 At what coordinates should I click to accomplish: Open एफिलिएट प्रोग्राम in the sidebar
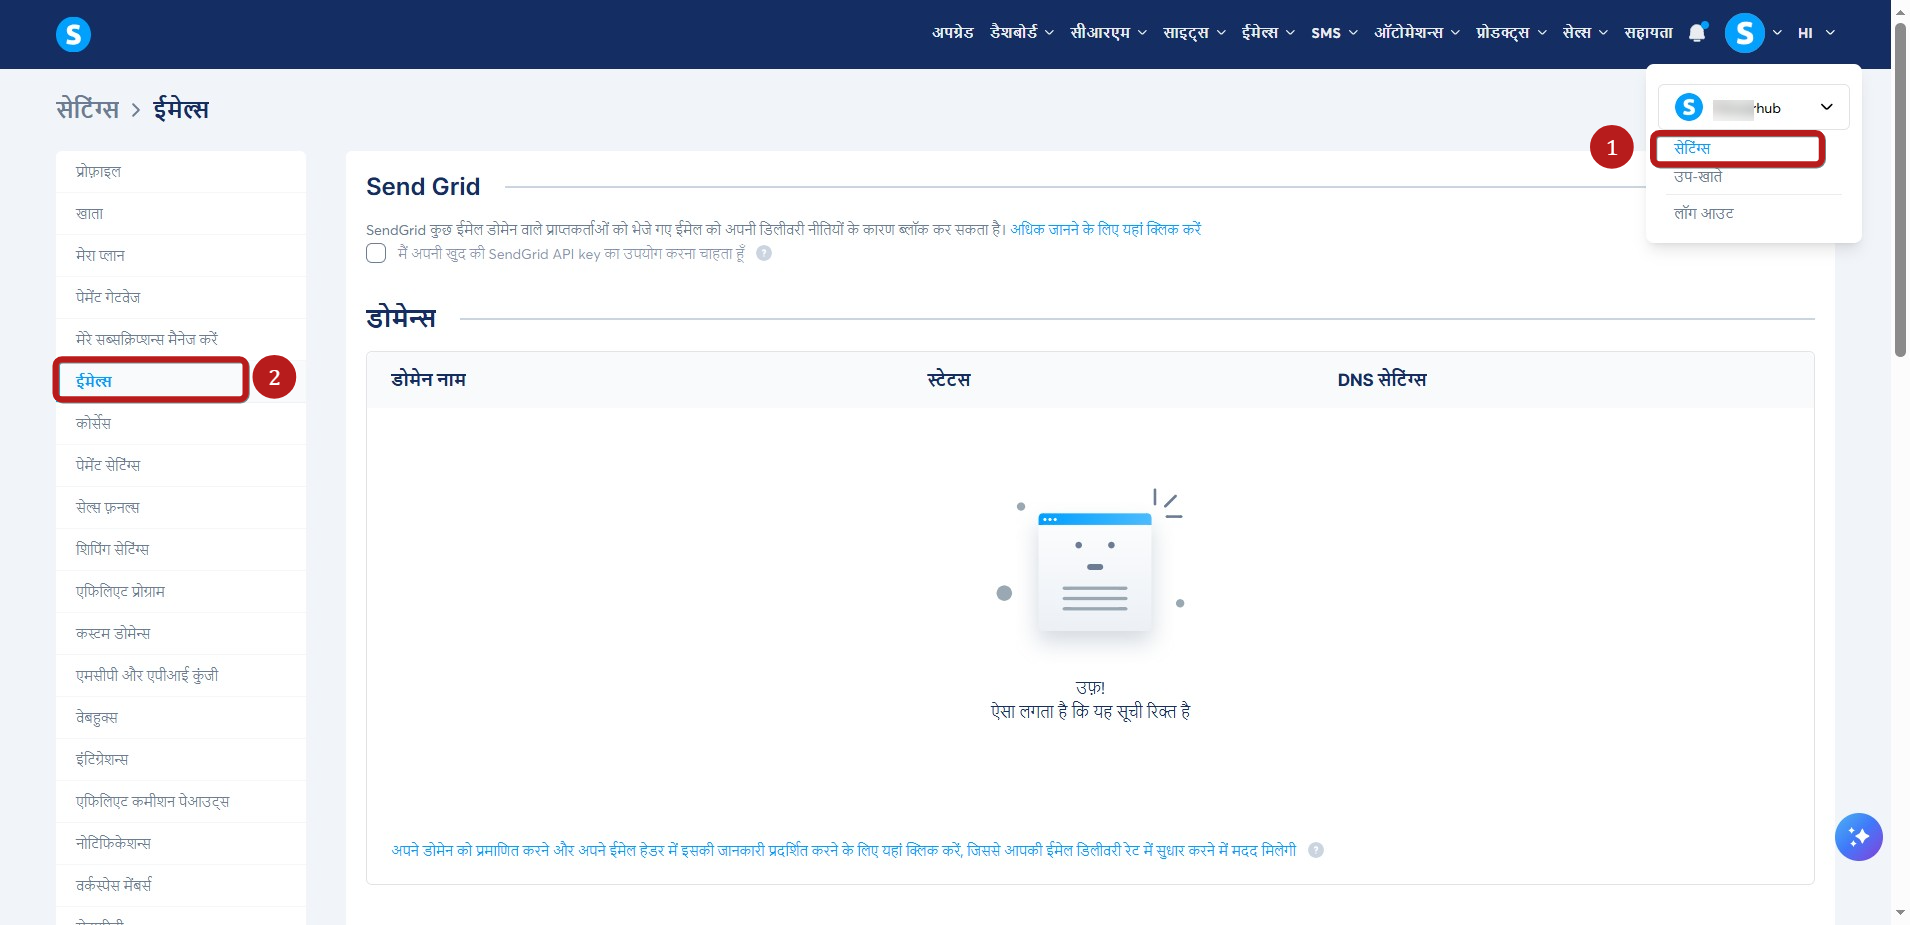point(181,592)
